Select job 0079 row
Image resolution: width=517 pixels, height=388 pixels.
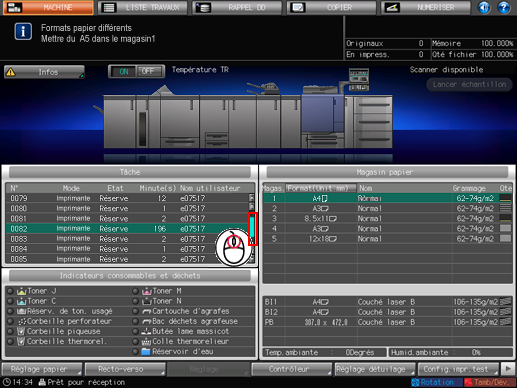click(x=127, y=198)
